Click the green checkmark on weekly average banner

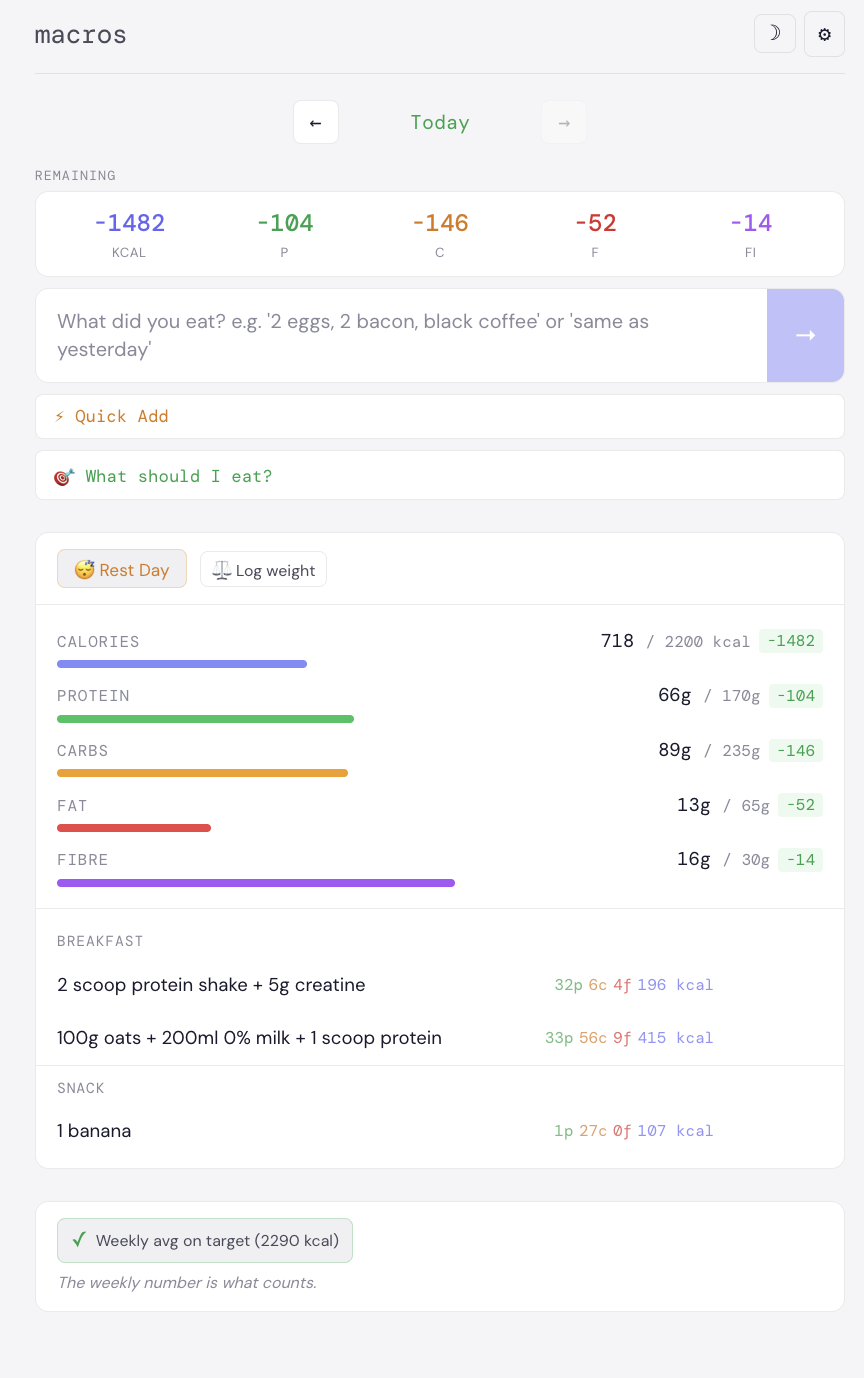click(79, 1240)
